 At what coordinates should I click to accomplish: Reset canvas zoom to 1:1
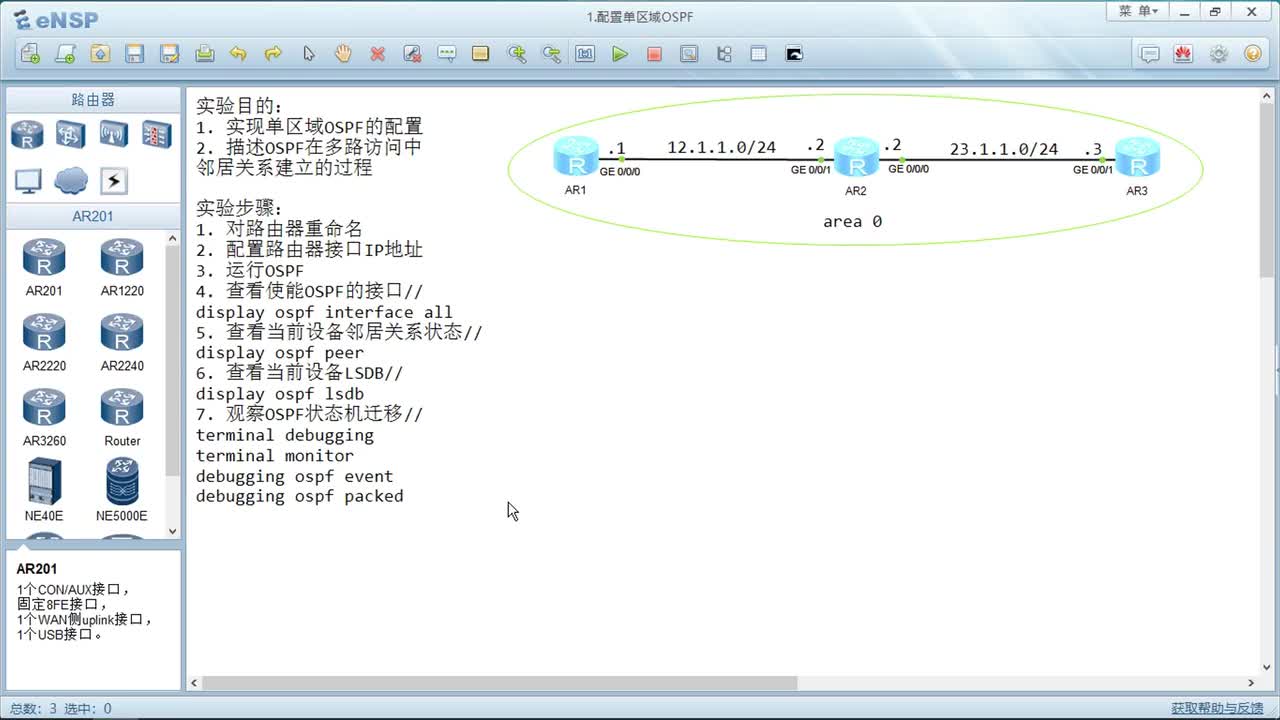point(585,54)
